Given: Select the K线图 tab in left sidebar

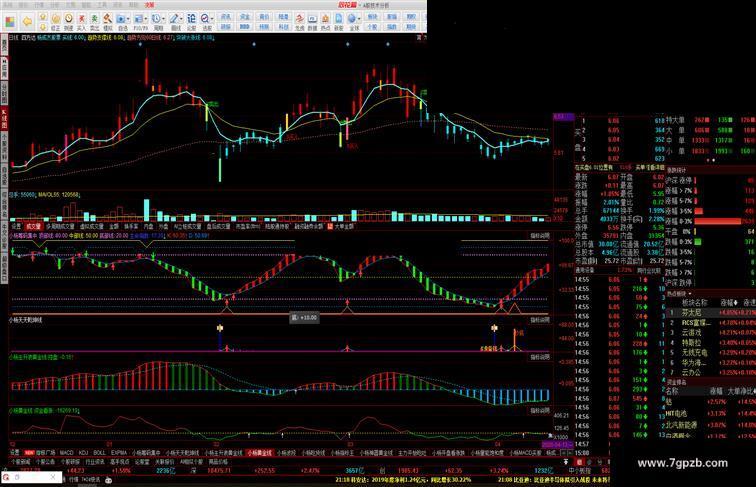Looking at the screenshot, I should [x=4, y=118].
